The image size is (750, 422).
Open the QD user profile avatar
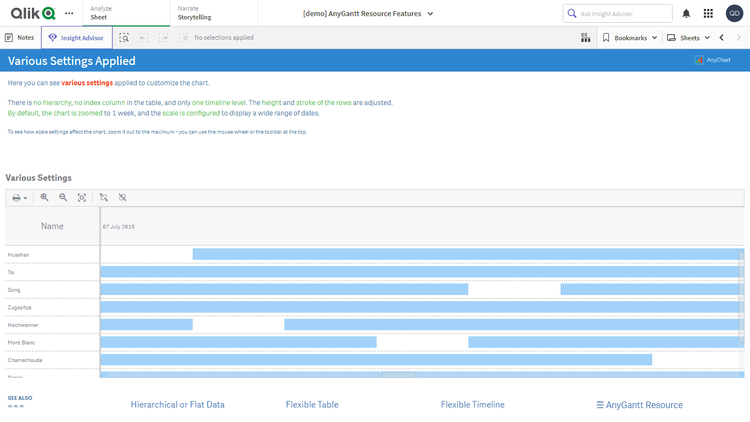(734, 13)
